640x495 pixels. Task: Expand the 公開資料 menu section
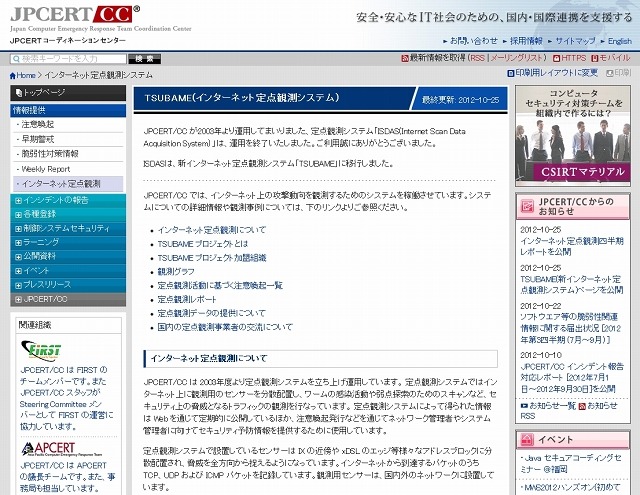pos(68,256)
